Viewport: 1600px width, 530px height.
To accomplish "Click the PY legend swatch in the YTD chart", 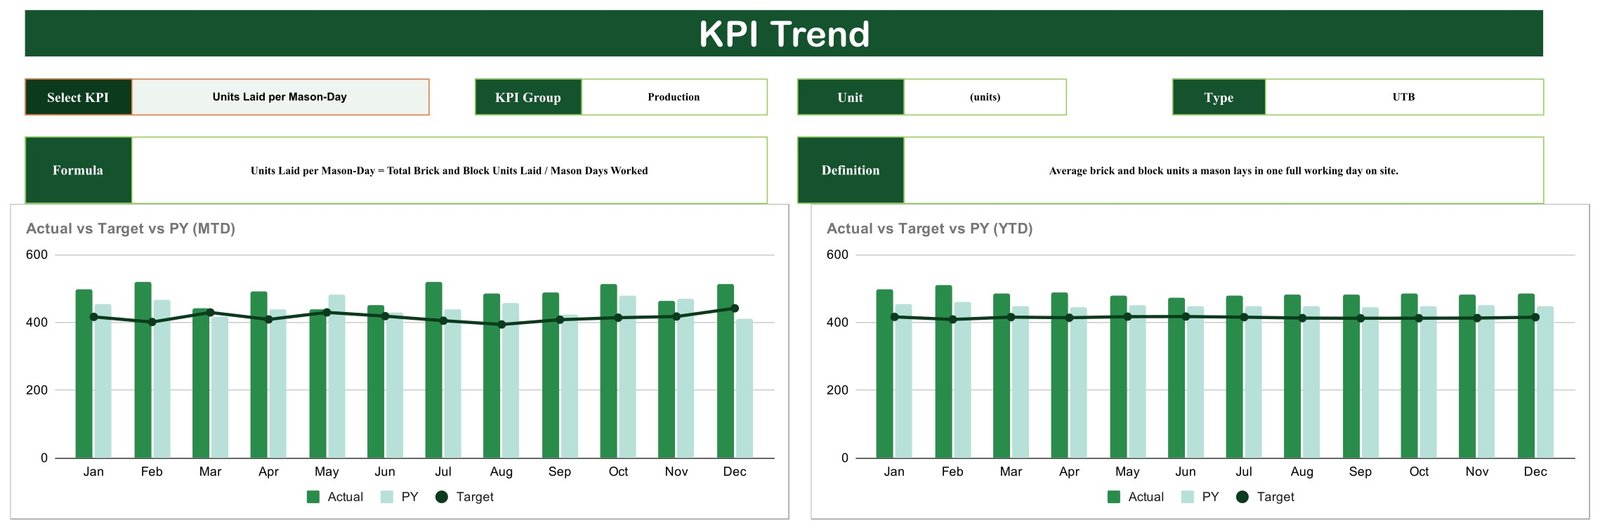I will (1188, 497).
